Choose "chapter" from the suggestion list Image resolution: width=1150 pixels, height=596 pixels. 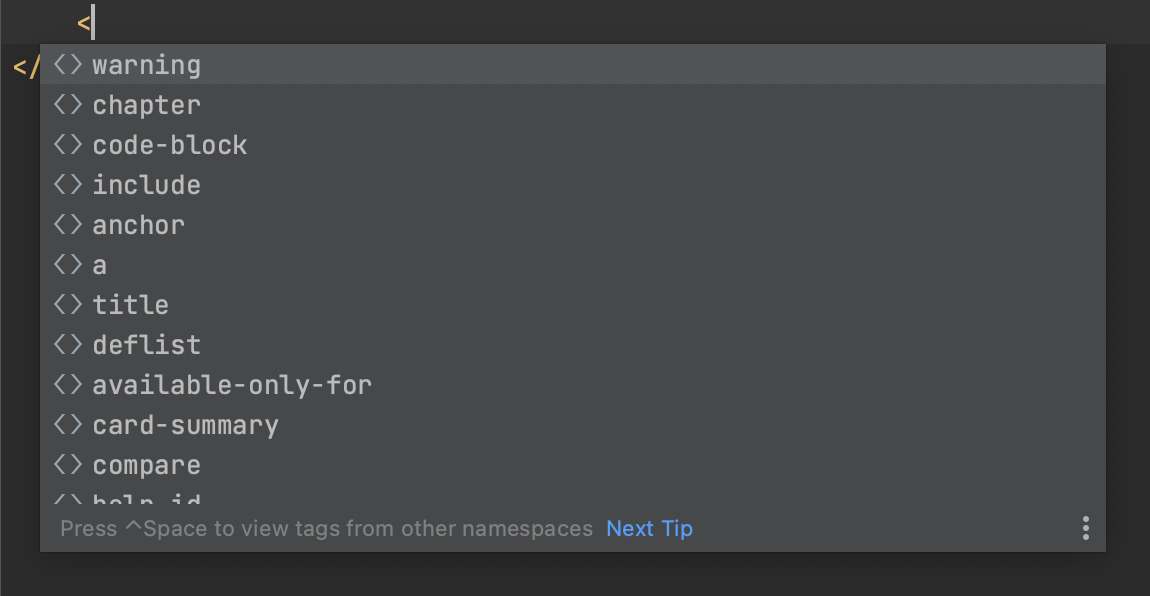(x=146, y=104)
